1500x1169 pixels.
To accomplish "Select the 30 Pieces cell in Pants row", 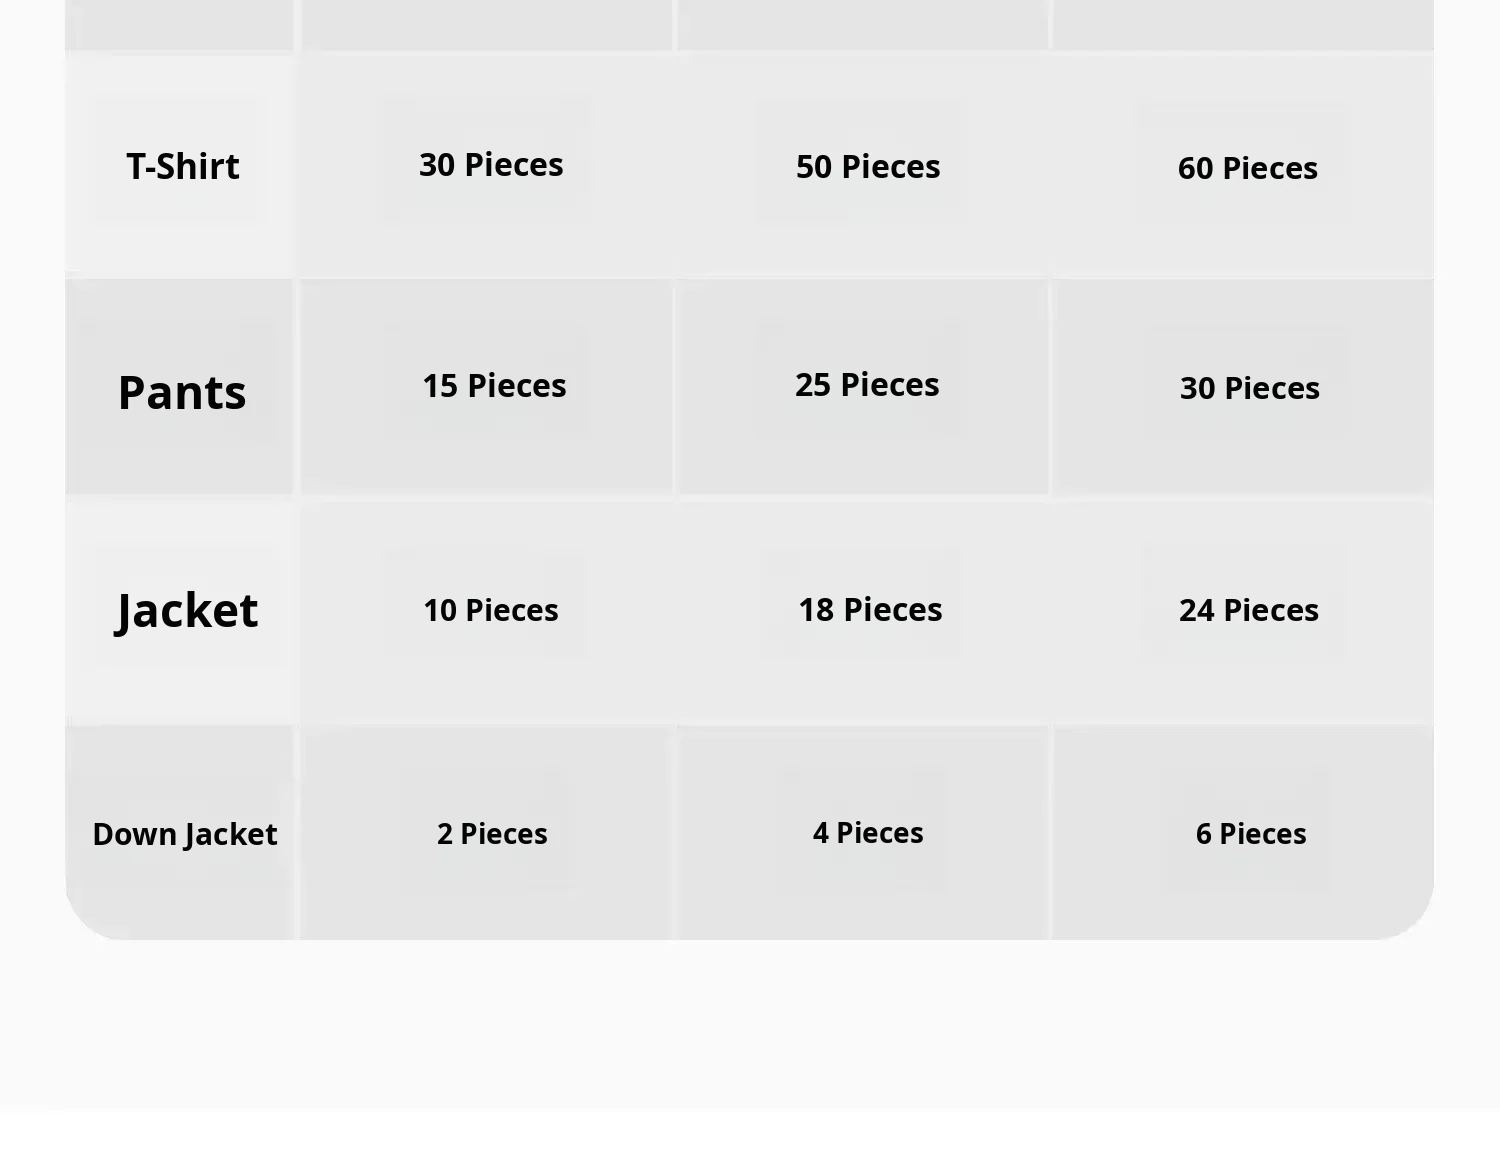I will coord(1250,388).
